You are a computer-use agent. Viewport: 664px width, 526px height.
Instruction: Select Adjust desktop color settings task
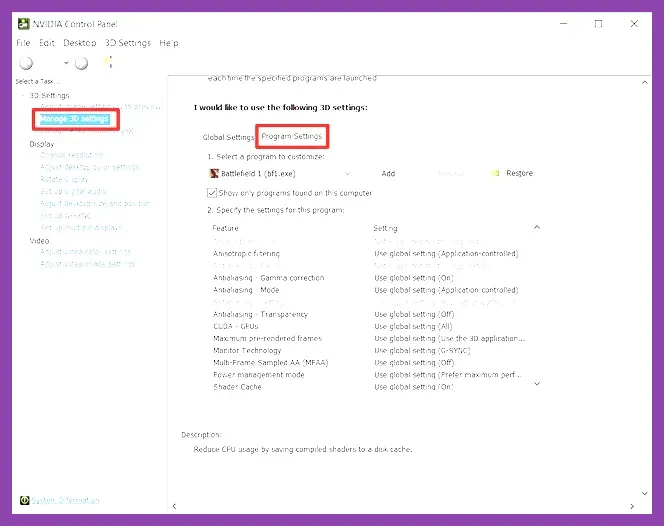click(89, 167)
